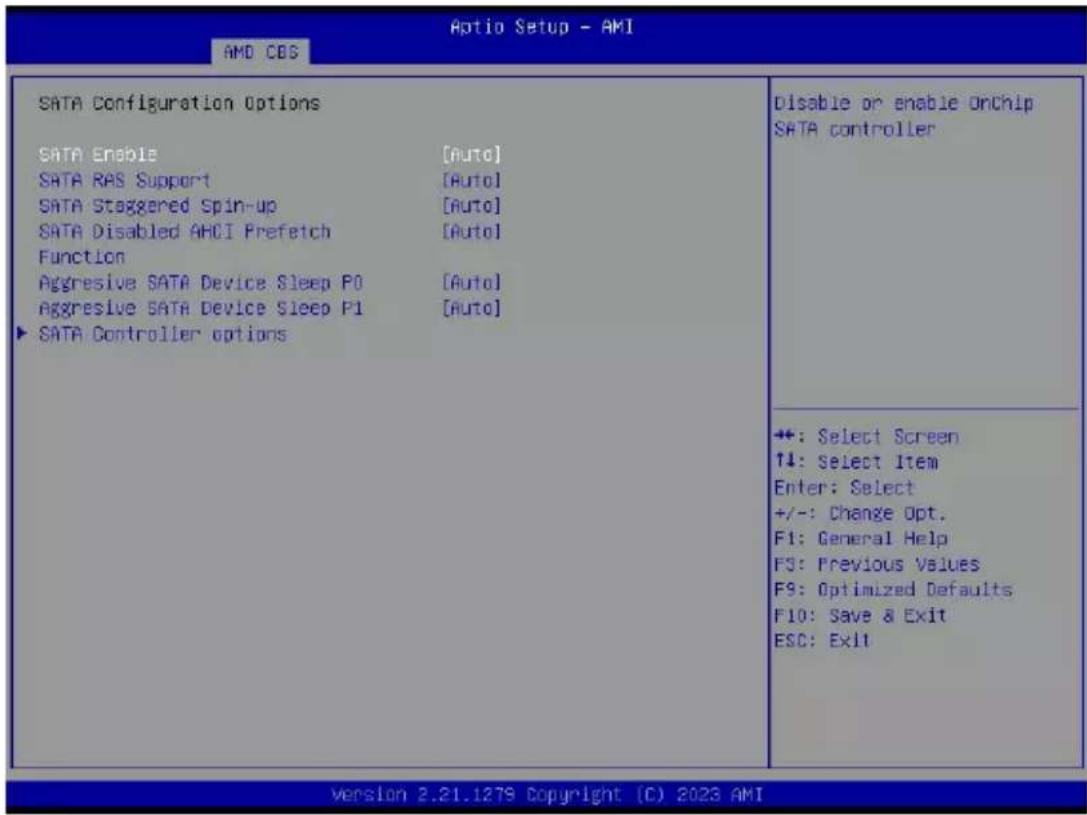Click the SATA Configuration Options heading
The height and width of the screenshot is (815, 1087).
(x=179, y=103)
